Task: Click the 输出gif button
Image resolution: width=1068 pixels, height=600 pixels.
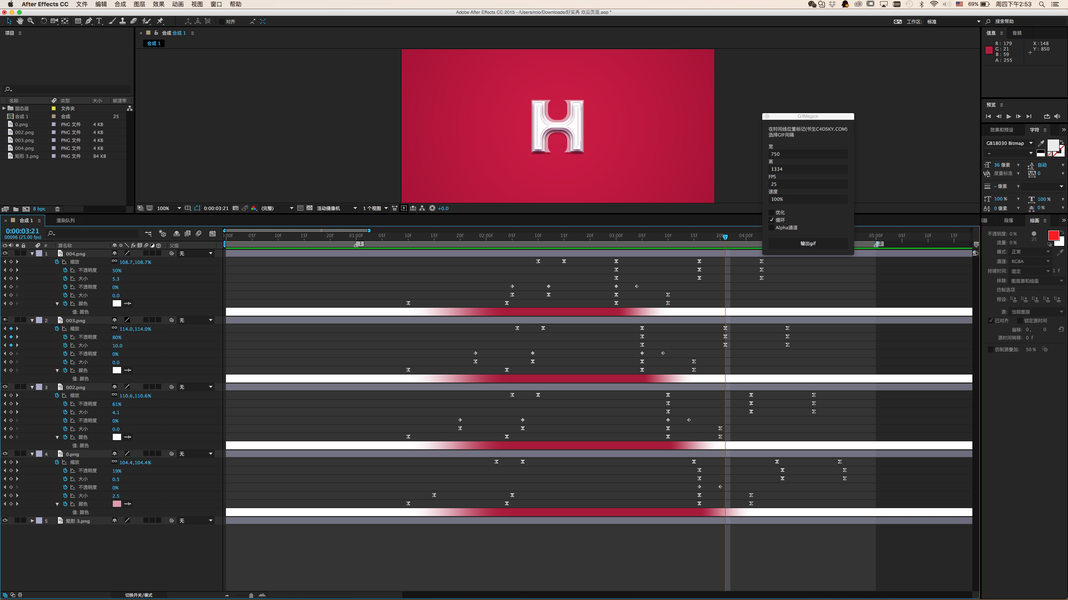Action: pos(808,243)
